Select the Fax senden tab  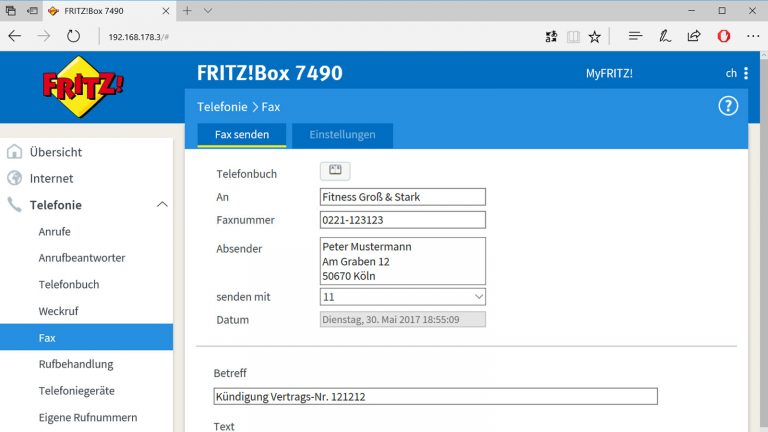click(242, 135)
